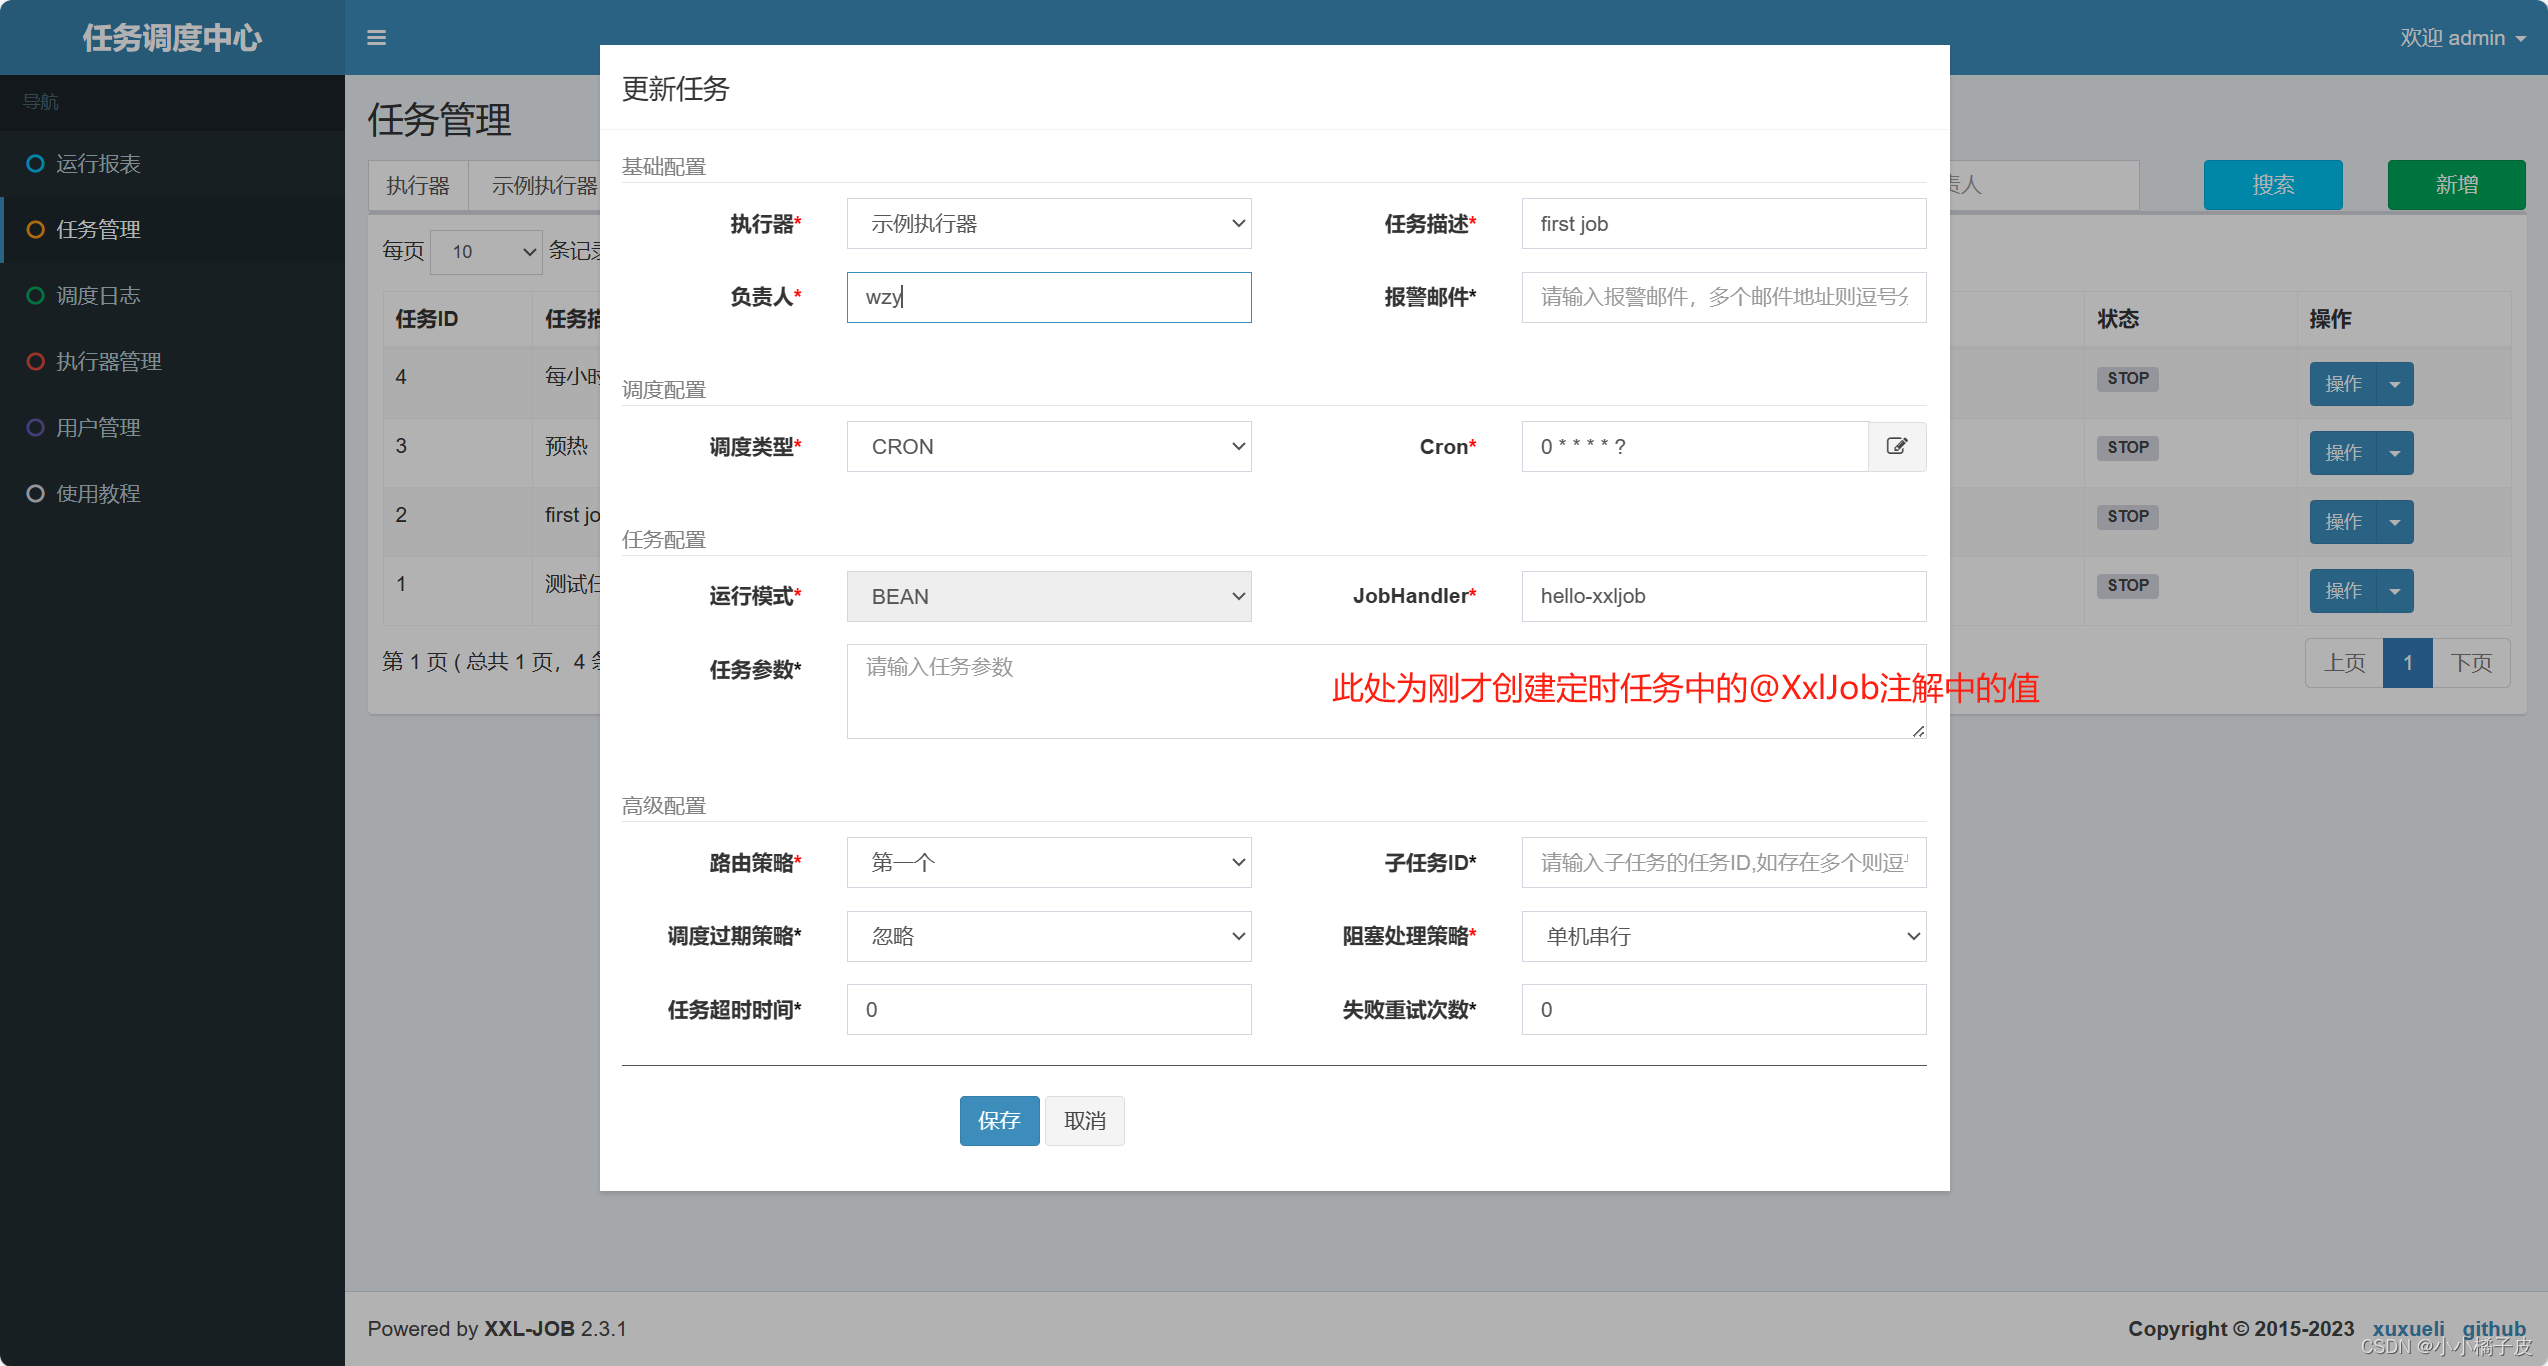Click the white circle icon beside 使用教程
The height and width of the screenshot is (1366, 2548).
[x=36, y=493]
